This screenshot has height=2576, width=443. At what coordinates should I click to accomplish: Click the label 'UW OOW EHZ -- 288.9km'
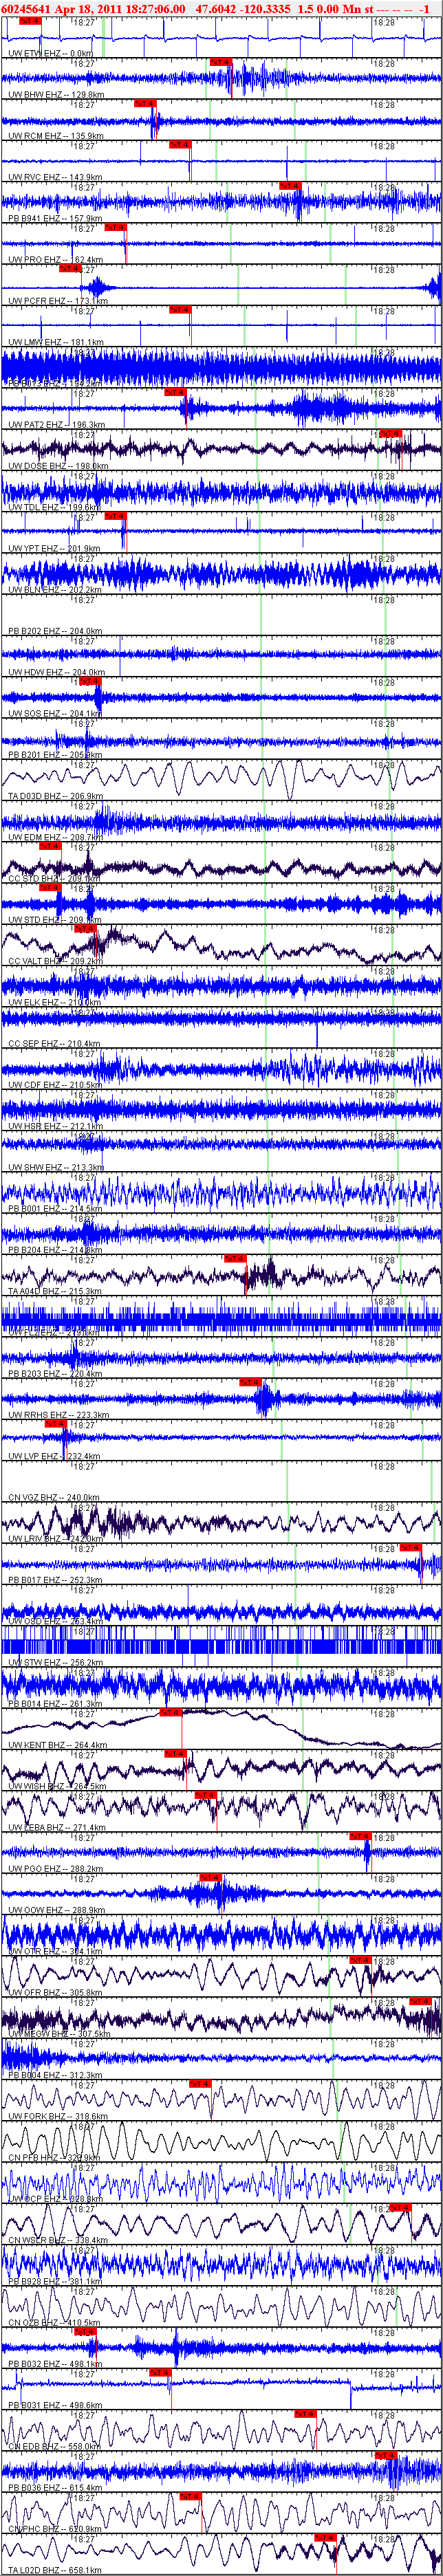[x=57, y=1910]
